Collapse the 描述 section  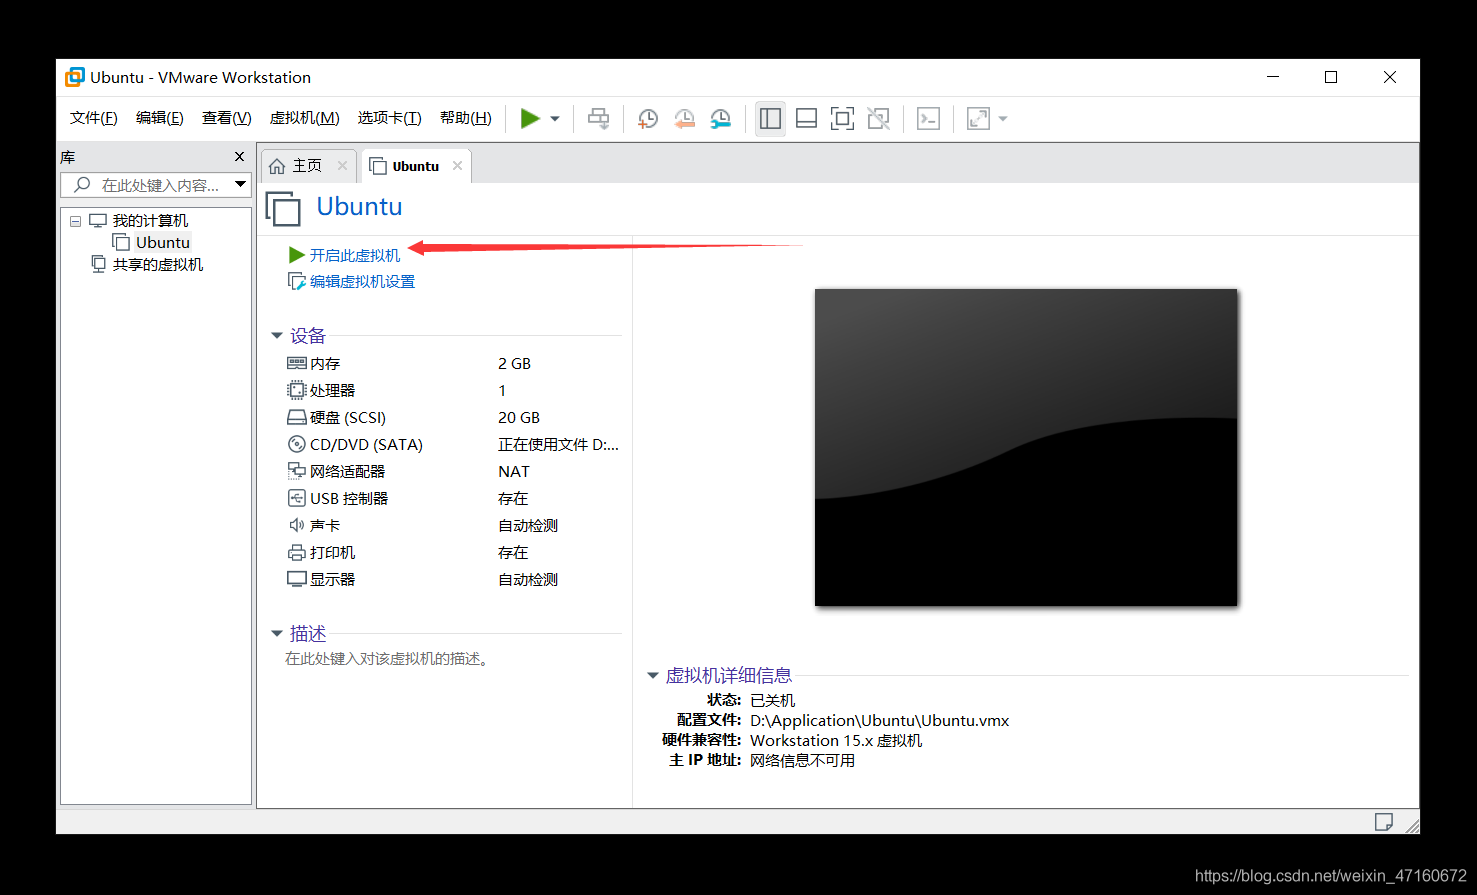277,634
